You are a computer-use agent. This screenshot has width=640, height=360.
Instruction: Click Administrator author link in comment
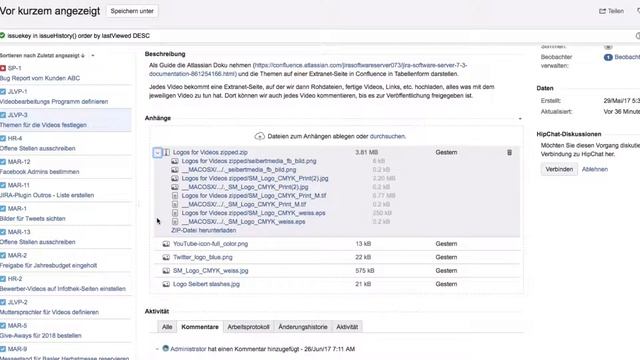coord(188,349)
